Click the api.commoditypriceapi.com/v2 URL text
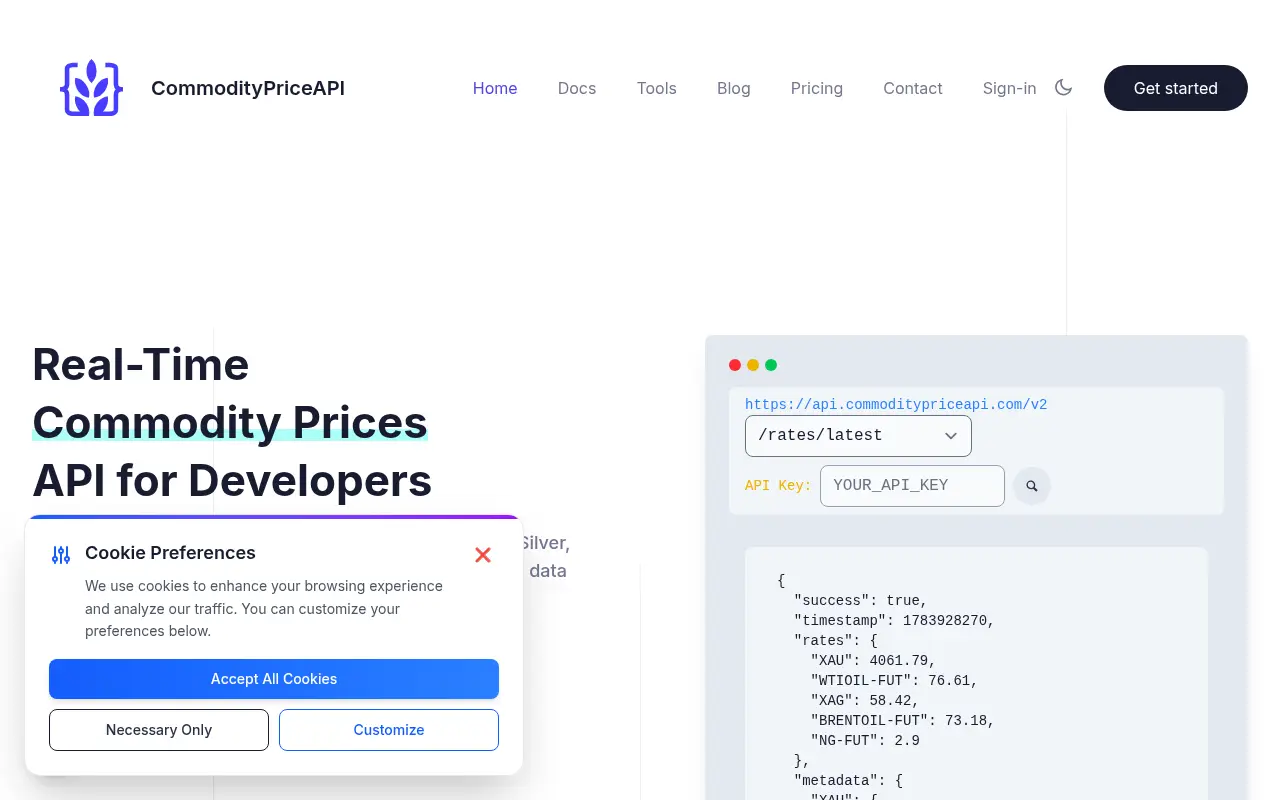Viewport: 1280px width, 800px height. [896, 405]
